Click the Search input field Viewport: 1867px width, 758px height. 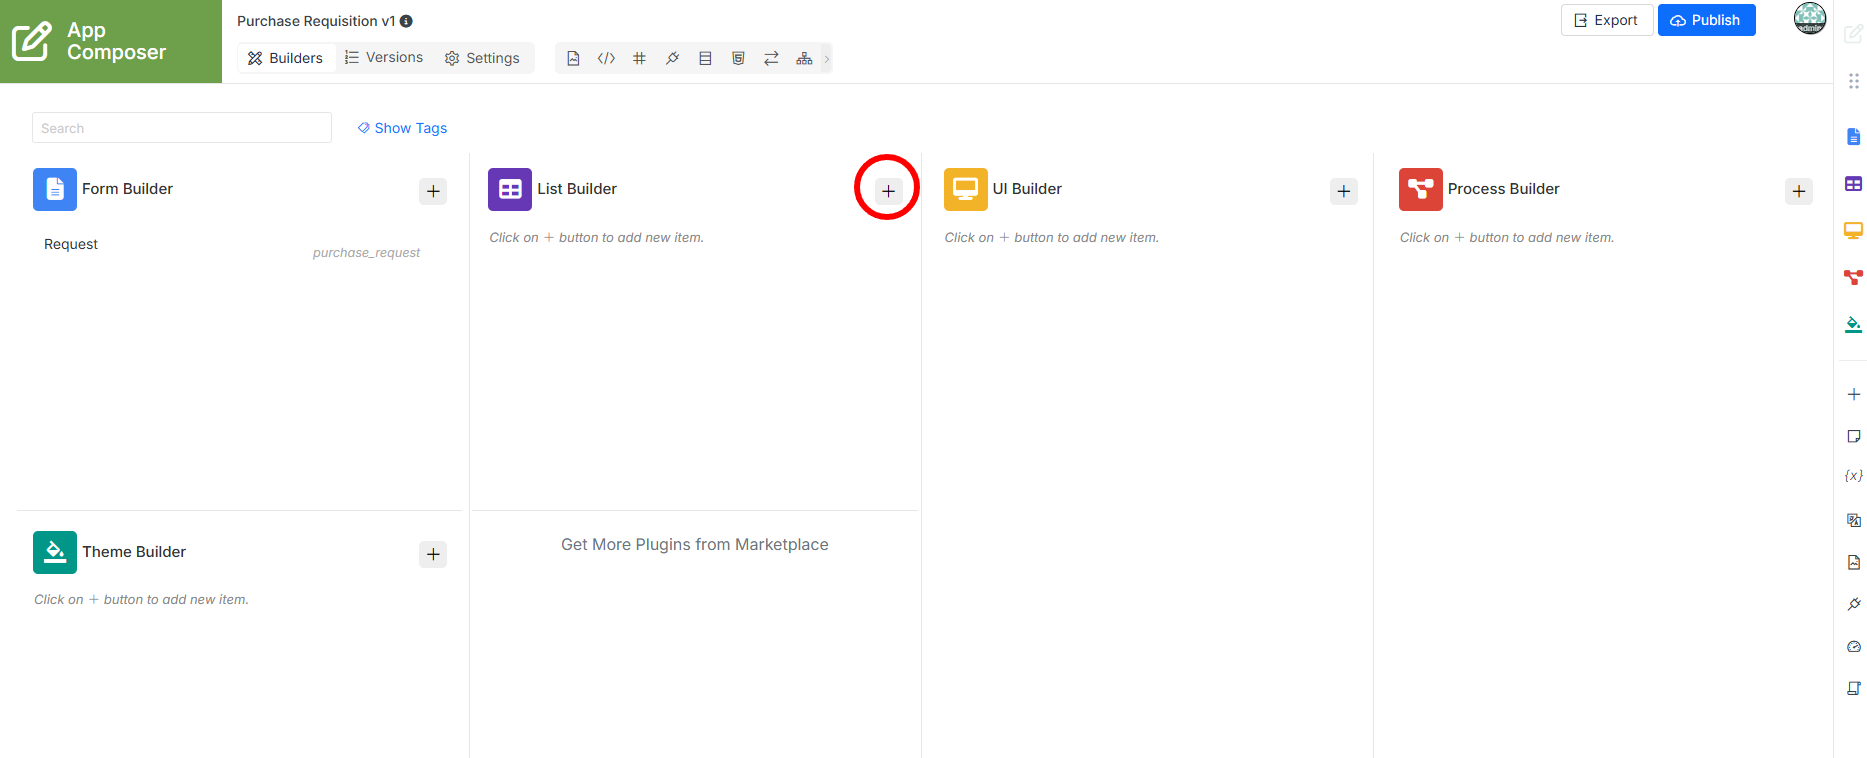tap(182, 128)
